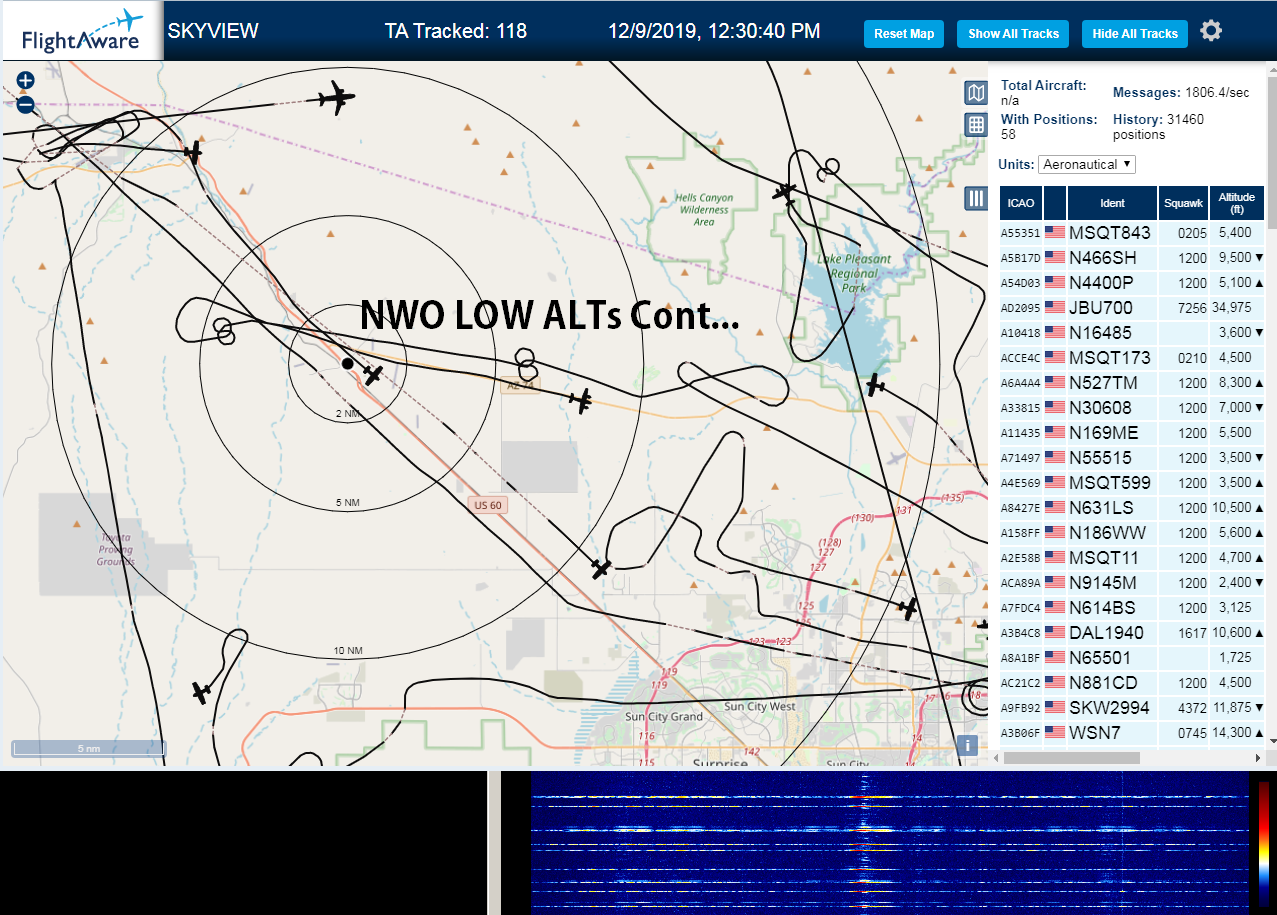Open the Units dropdown
This screenshot has width=1277, height=915.
pyautogui.click(x=1087, y=164)
